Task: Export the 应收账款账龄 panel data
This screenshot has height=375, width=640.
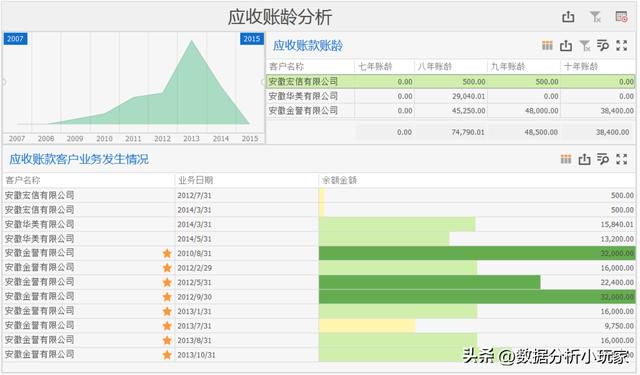Action: pos(566,45)
